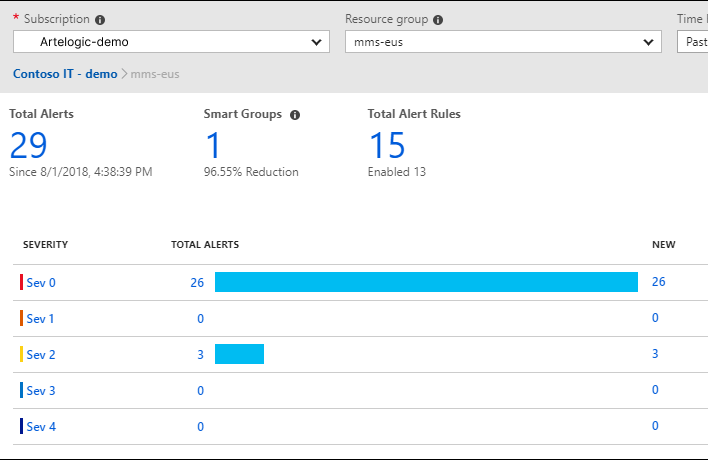
Task: Select the Sev 0 severity row
Action: [x=41, y=283]
